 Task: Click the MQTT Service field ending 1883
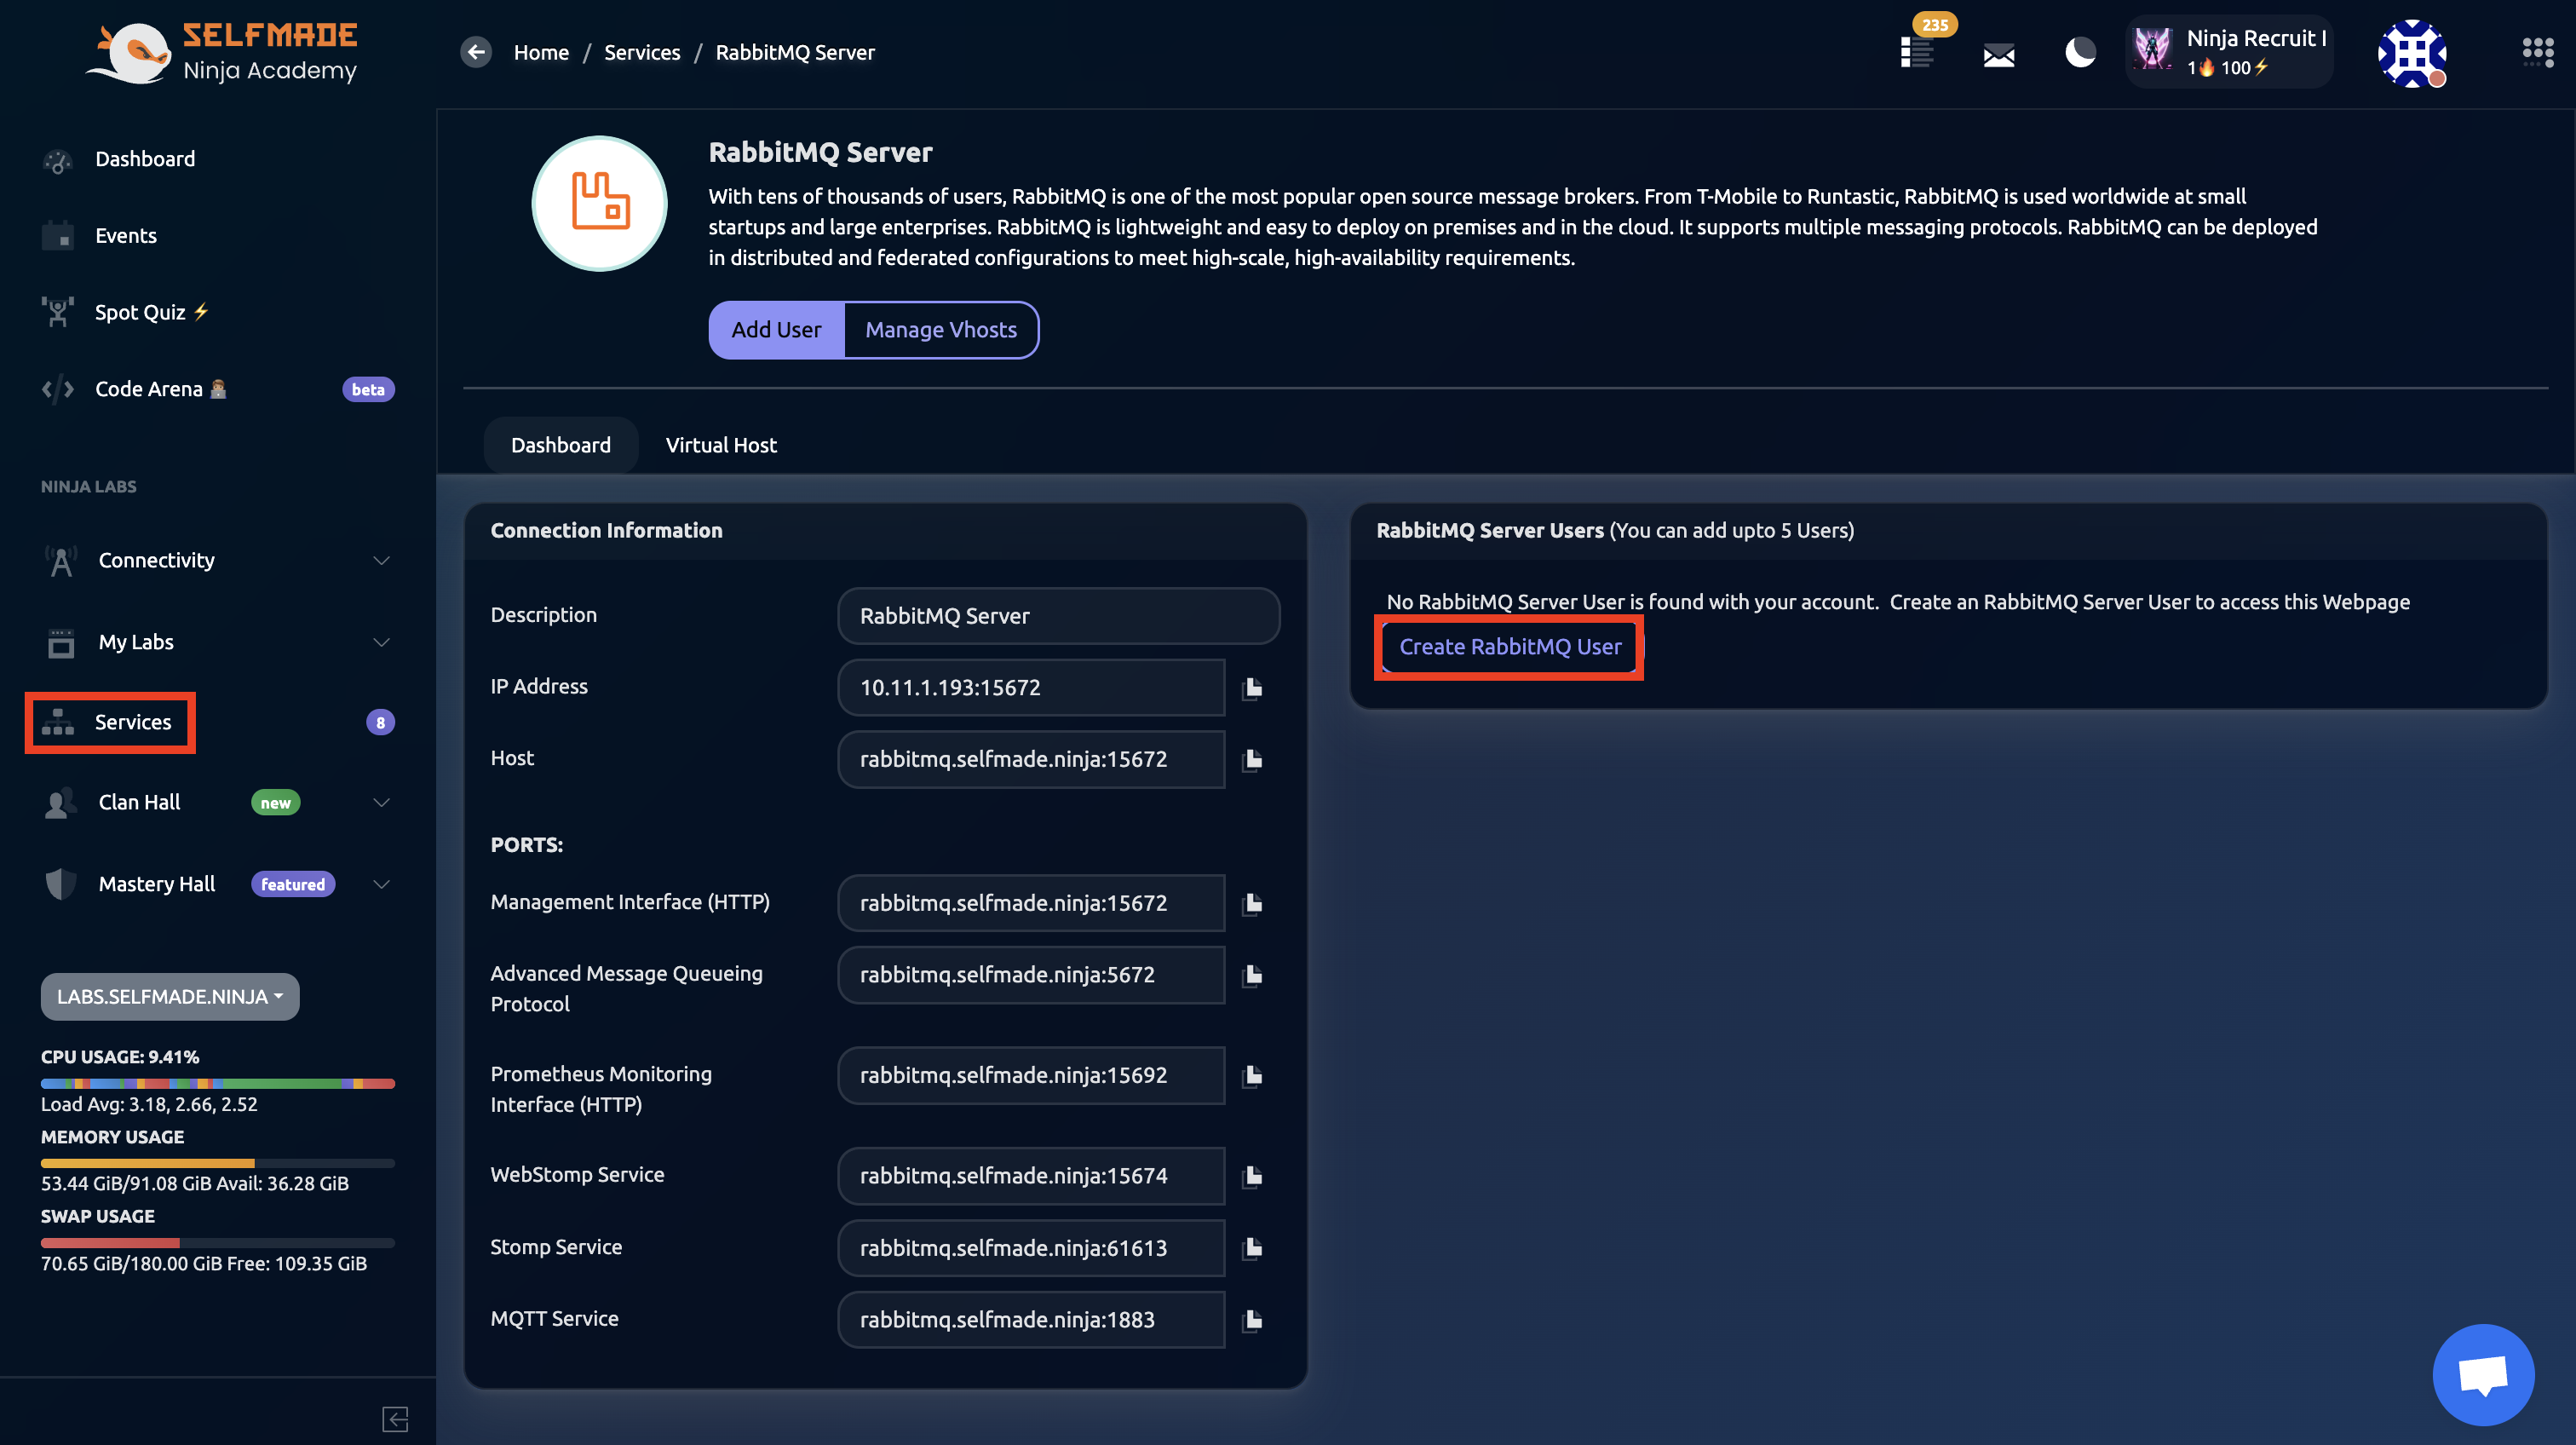(x=1031, y=1320)
